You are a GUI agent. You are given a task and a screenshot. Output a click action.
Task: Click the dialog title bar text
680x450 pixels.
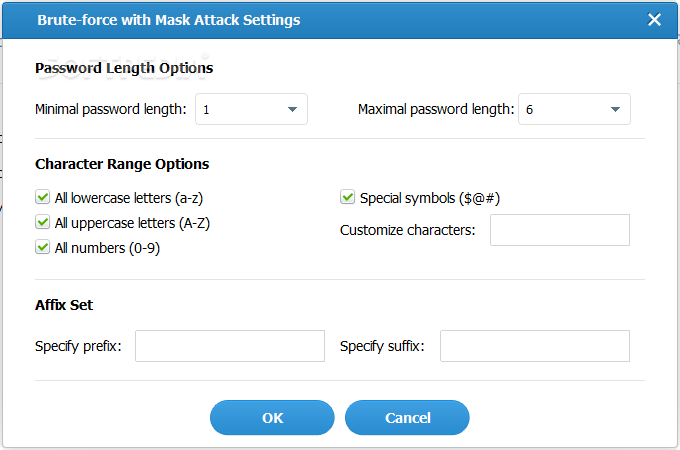pyautogui.click(x=169, y=20)
